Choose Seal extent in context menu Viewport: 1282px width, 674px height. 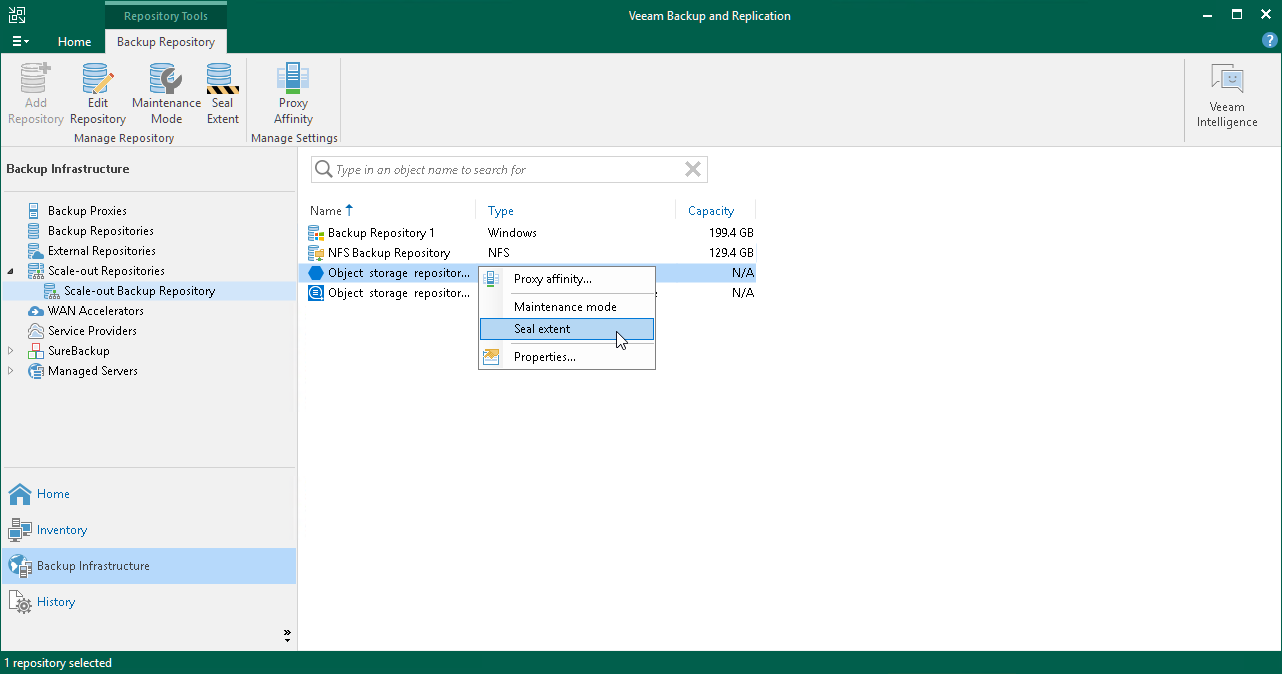point(542,329)
